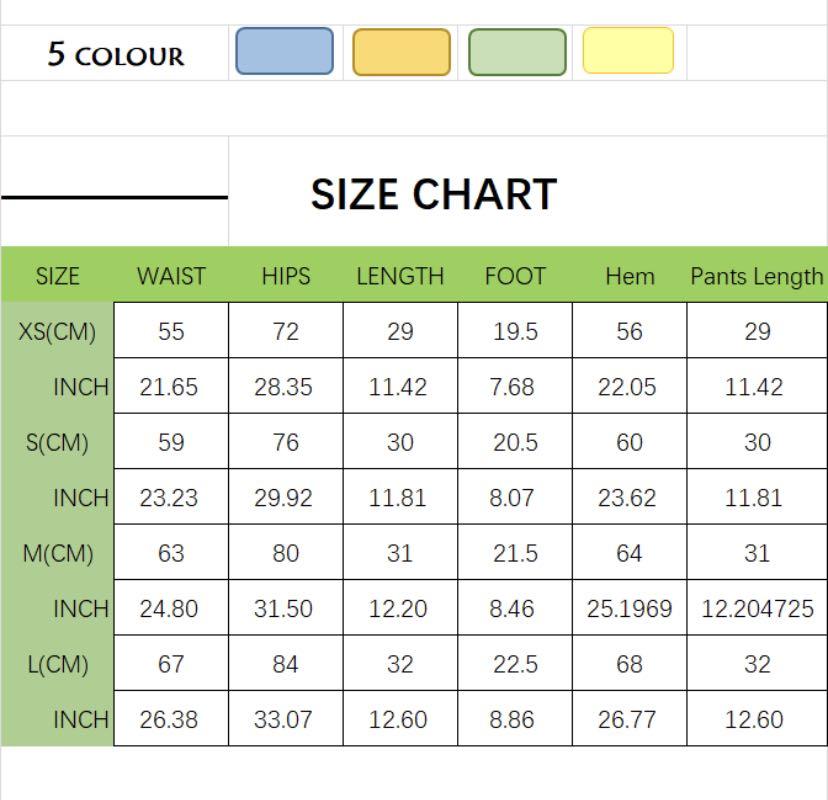Click the FOOT column header

[x=515, y=277]
